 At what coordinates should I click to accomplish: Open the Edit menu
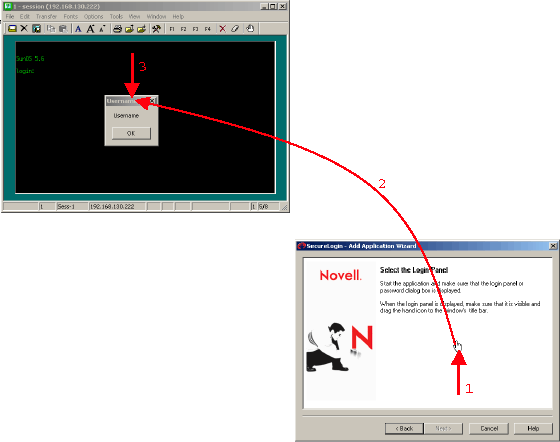point(25,16)
